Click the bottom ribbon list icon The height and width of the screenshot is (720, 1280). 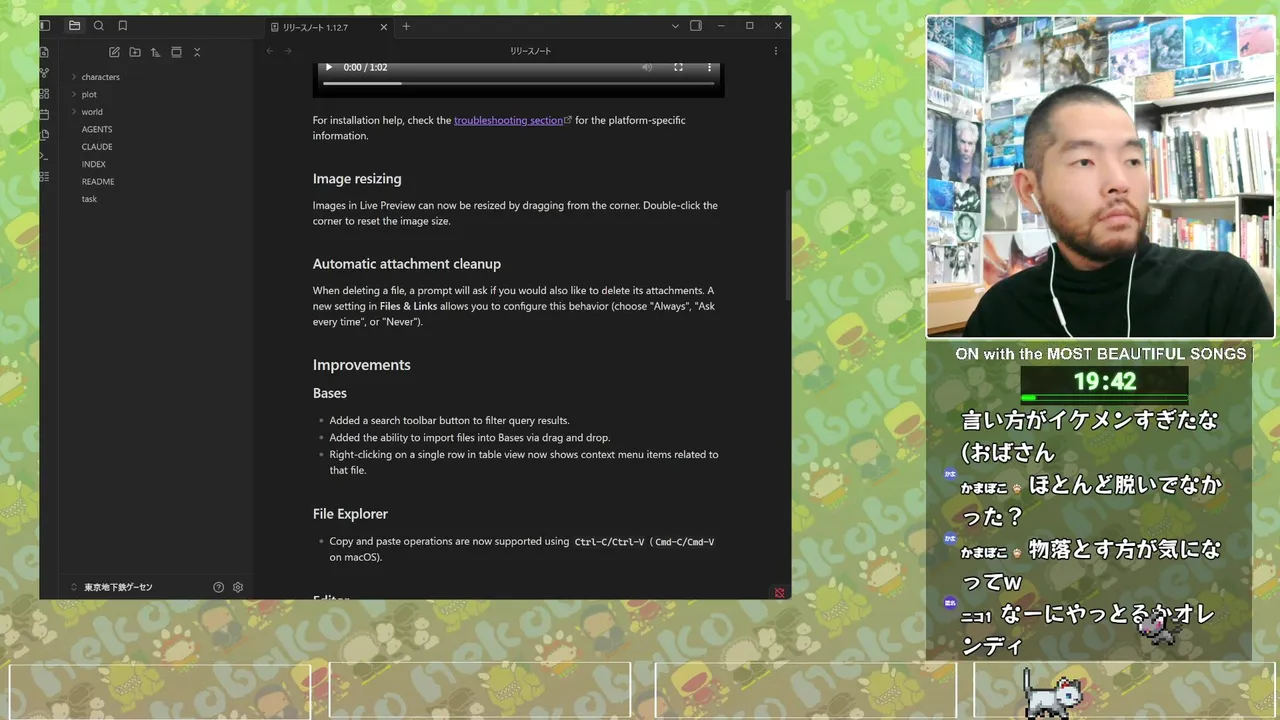pos(44,177)
